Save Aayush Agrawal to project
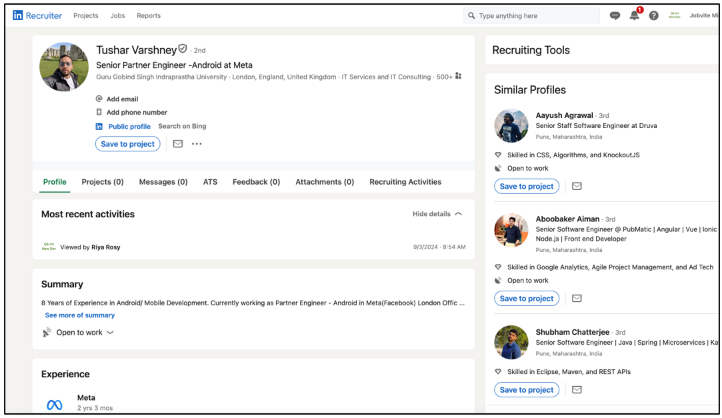The image size is (722, 418). pyautogui.click(x=527, y=186)
